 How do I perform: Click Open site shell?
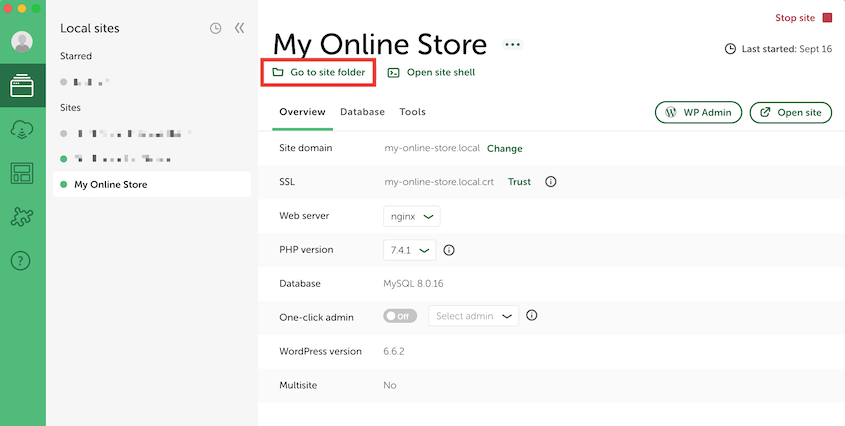pyautogui.click(x=432, y=72)
